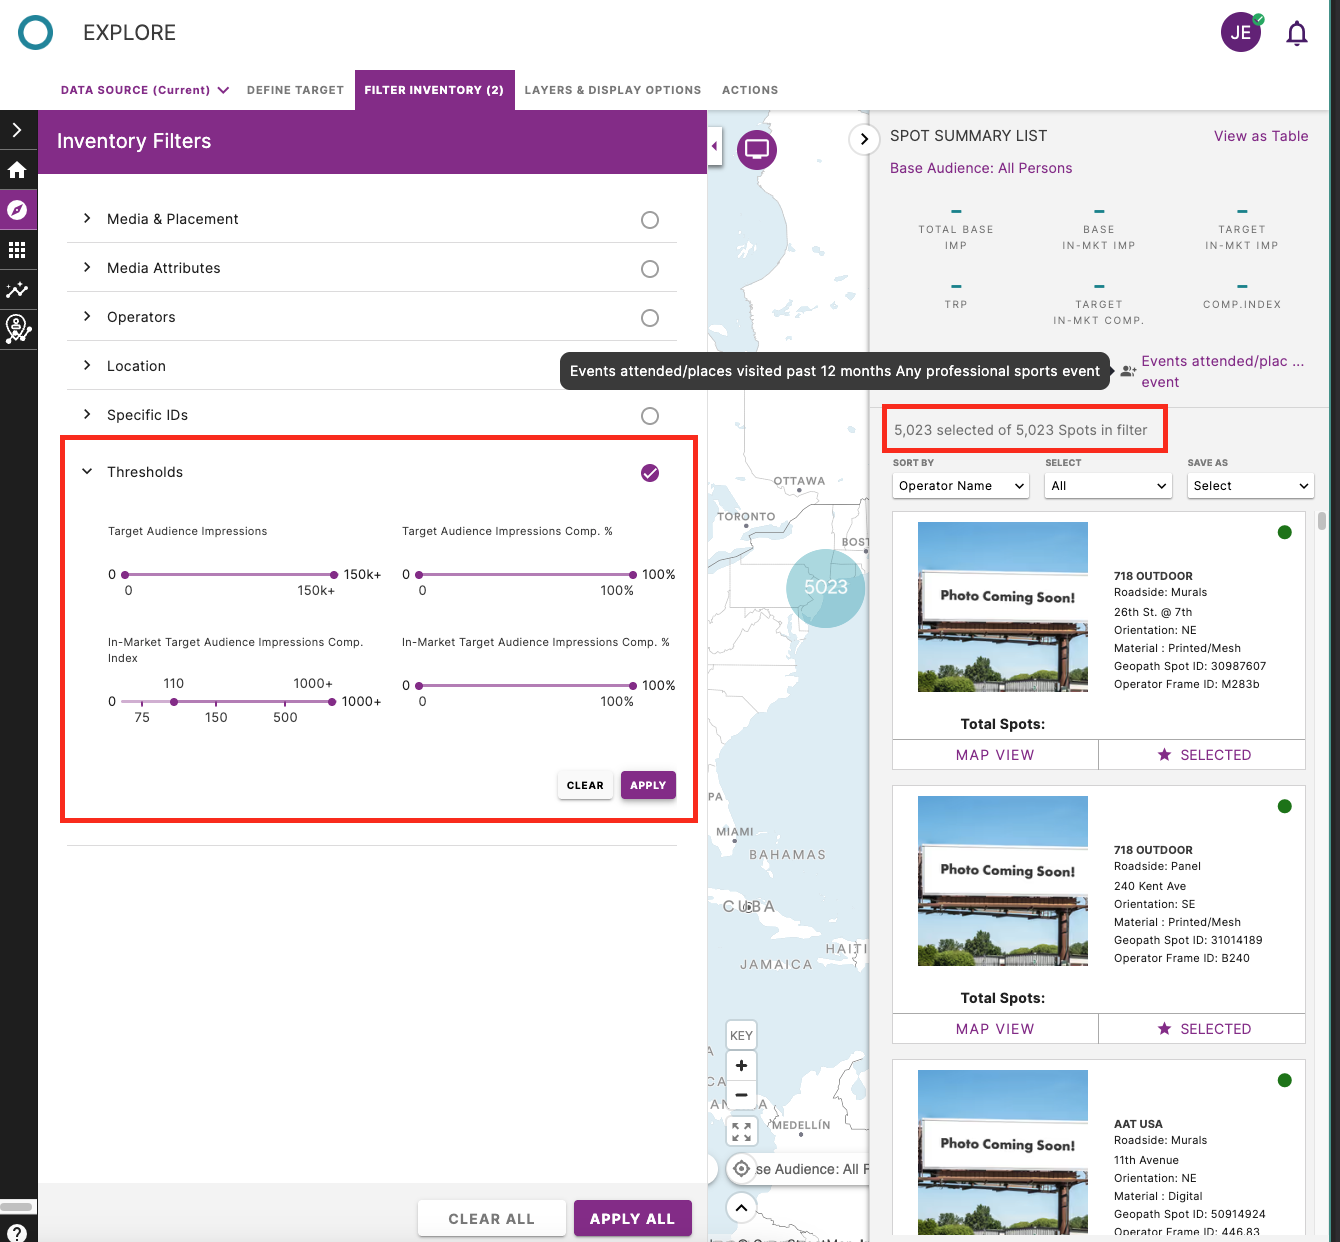Expand Media Attributes section
The image size is (1340, 1242).
(x=87, y=267)
